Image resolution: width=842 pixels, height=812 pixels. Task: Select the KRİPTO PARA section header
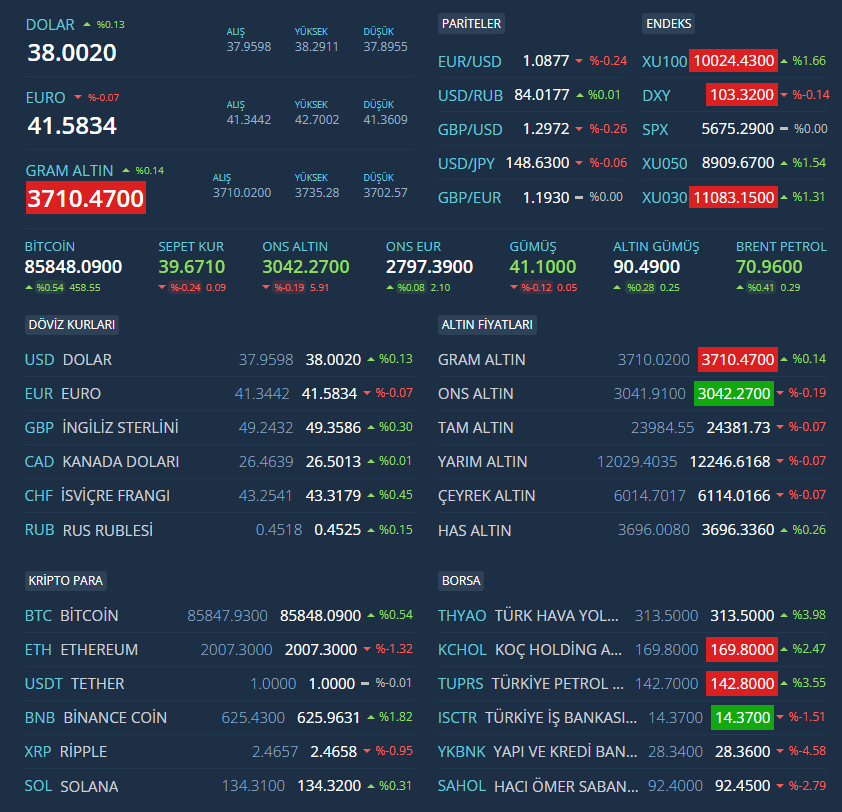[65, 580]
